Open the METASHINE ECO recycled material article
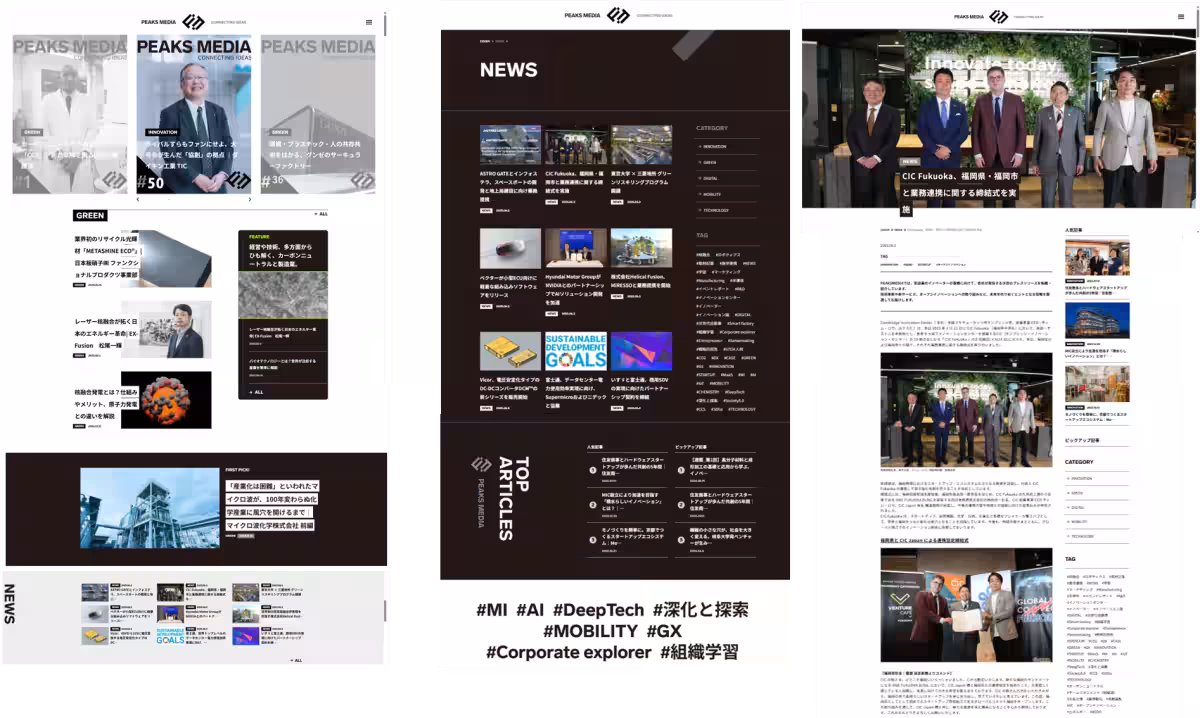The width and height of the screenshot is (1200, 718). pyautogui.click(x=142, y=260)
